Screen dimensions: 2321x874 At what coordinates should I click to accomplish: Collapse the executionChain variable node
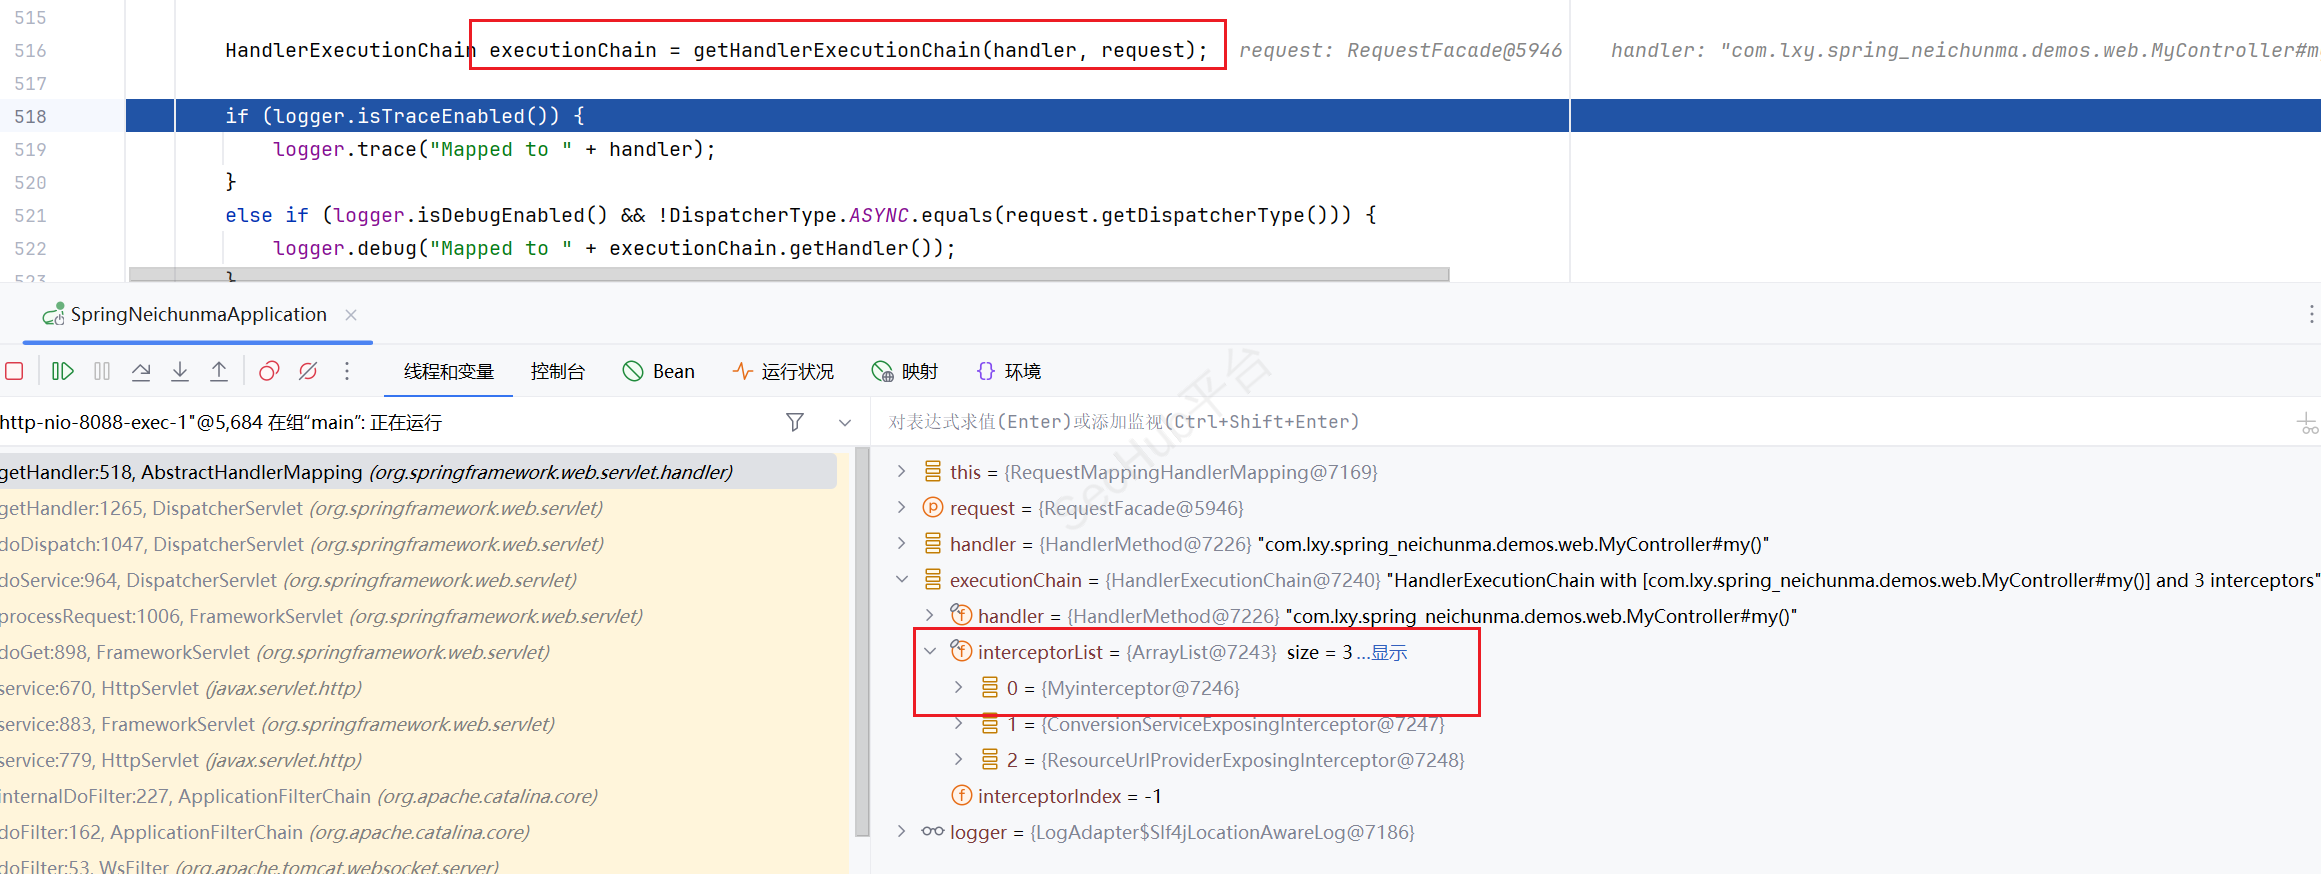click(902, 580)
